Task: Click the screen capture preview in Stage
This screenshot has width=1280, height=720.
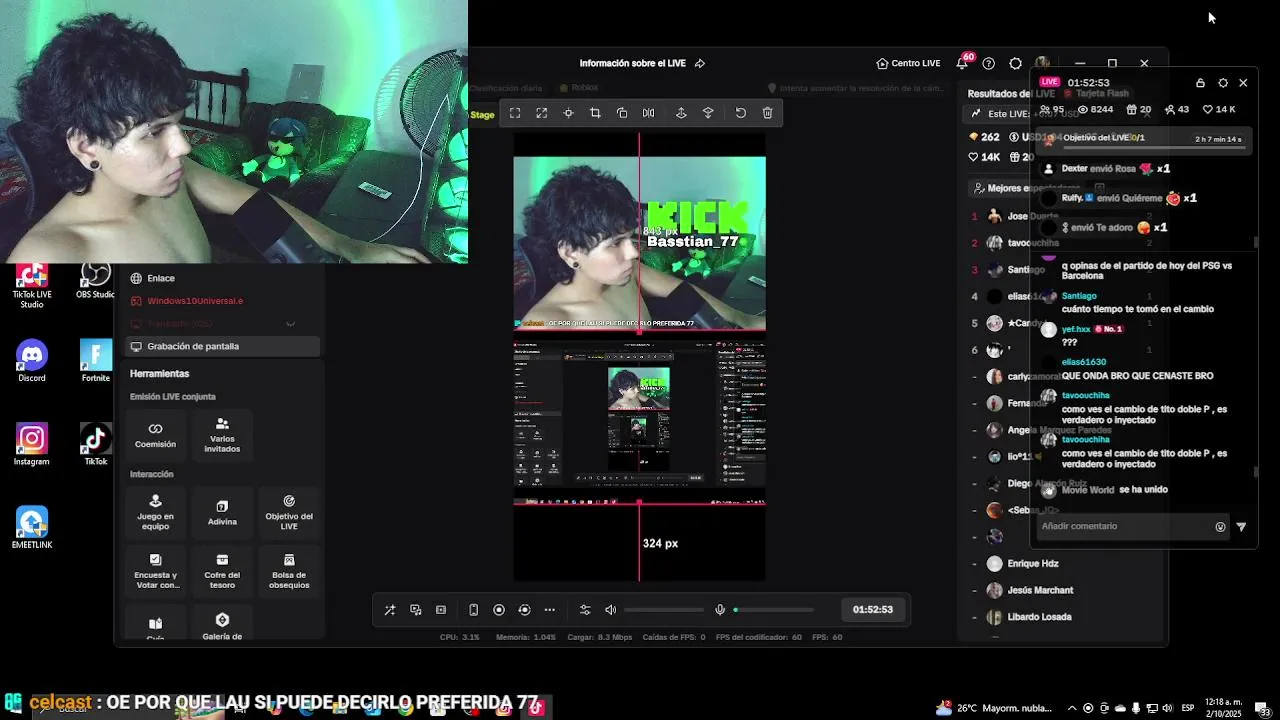Action: coord(640,417)
